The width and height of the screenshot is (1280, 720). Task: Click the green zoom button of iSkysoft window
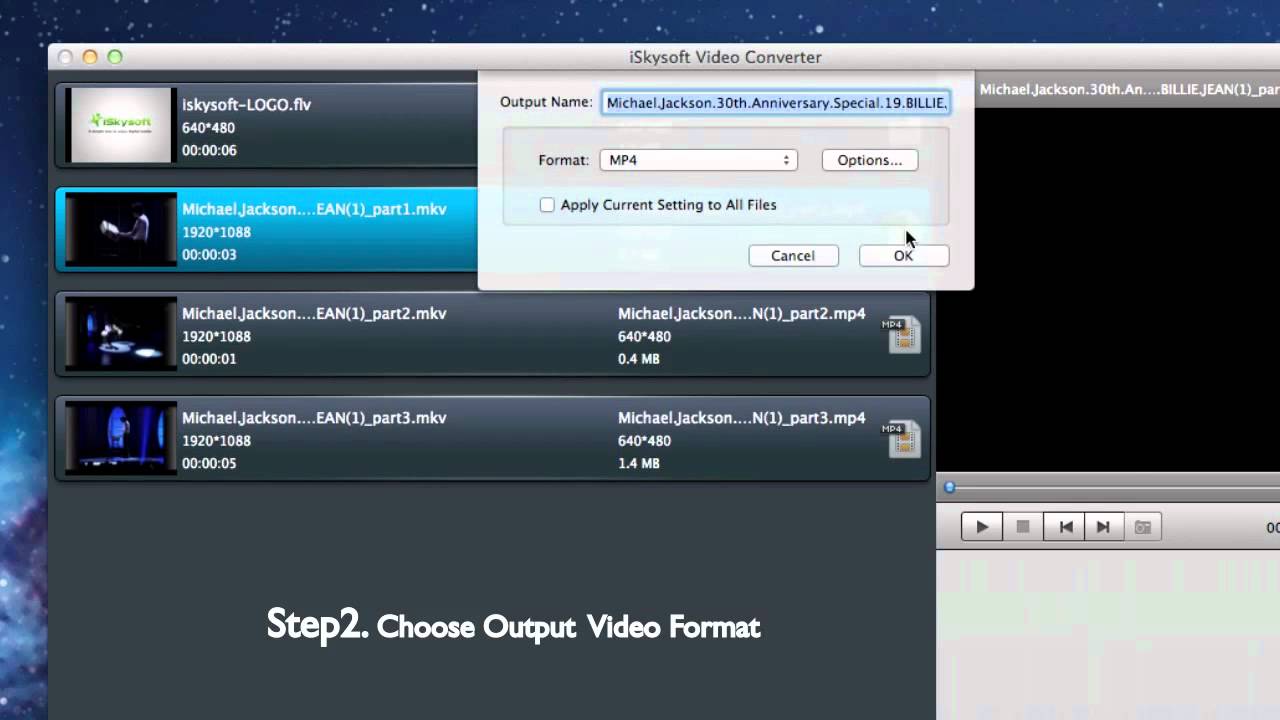click(115, 57)
